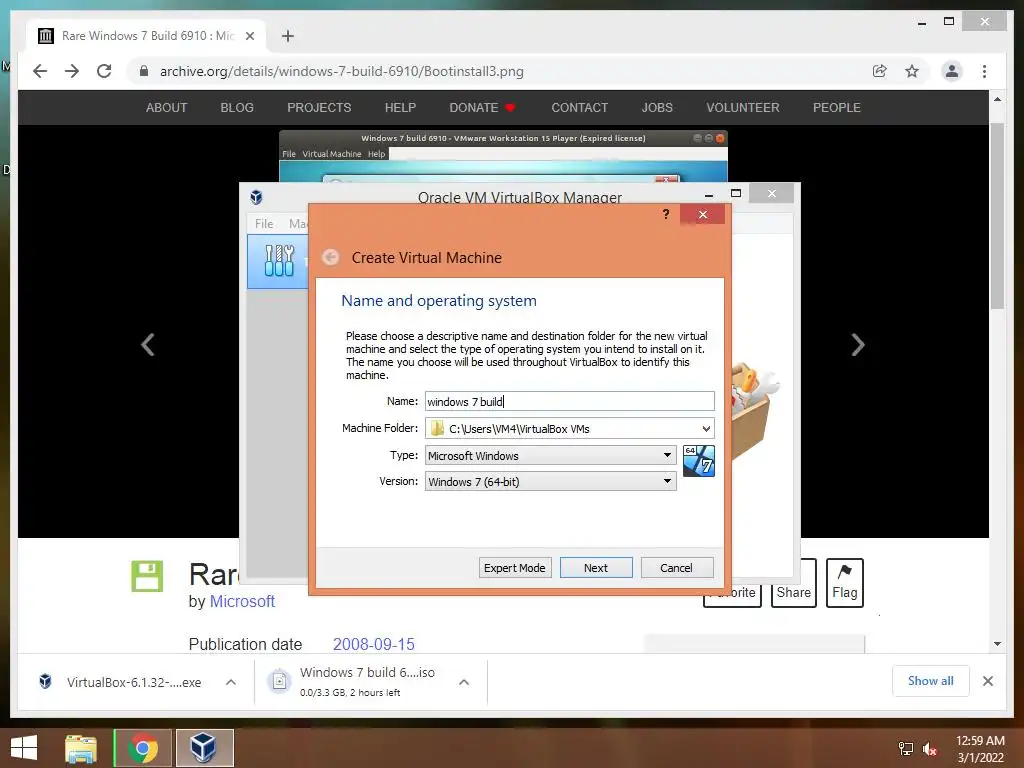
Task: Click the network tray icon
Action: 906,749
